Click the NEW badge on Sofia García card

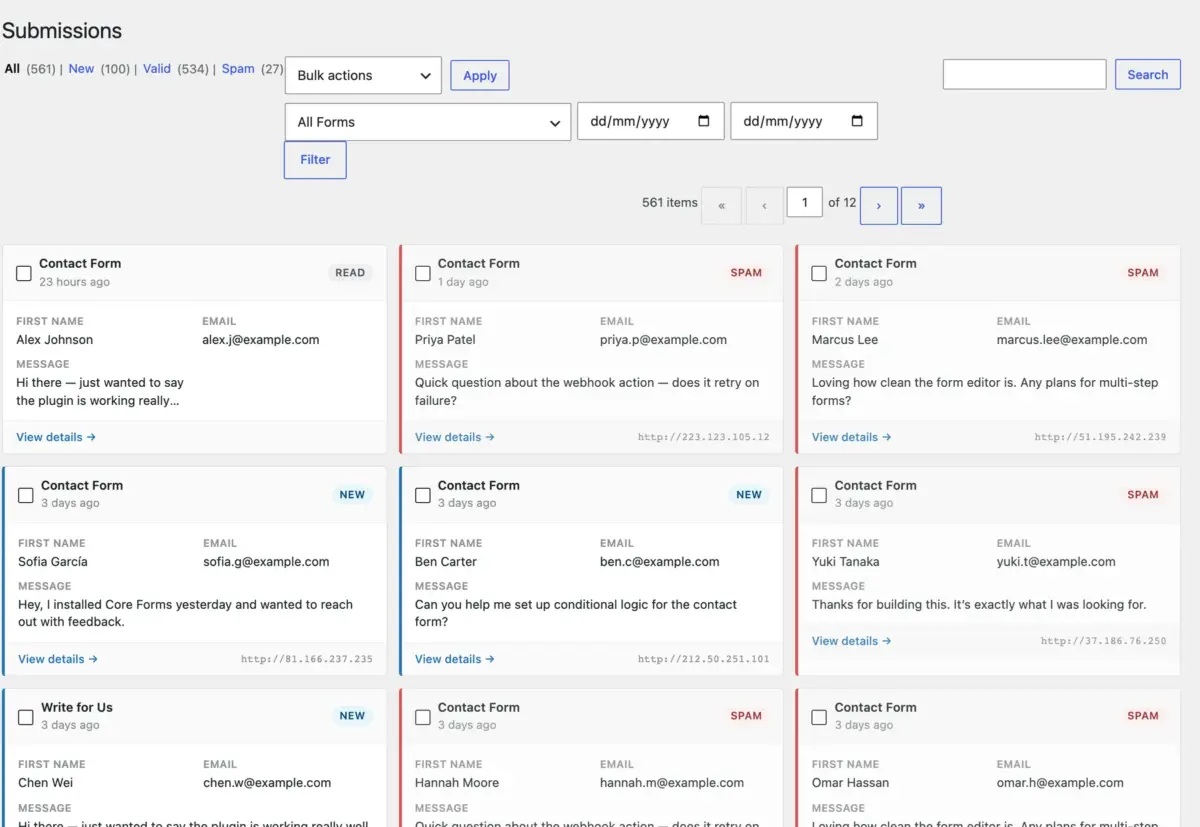(x=352, y=495)
